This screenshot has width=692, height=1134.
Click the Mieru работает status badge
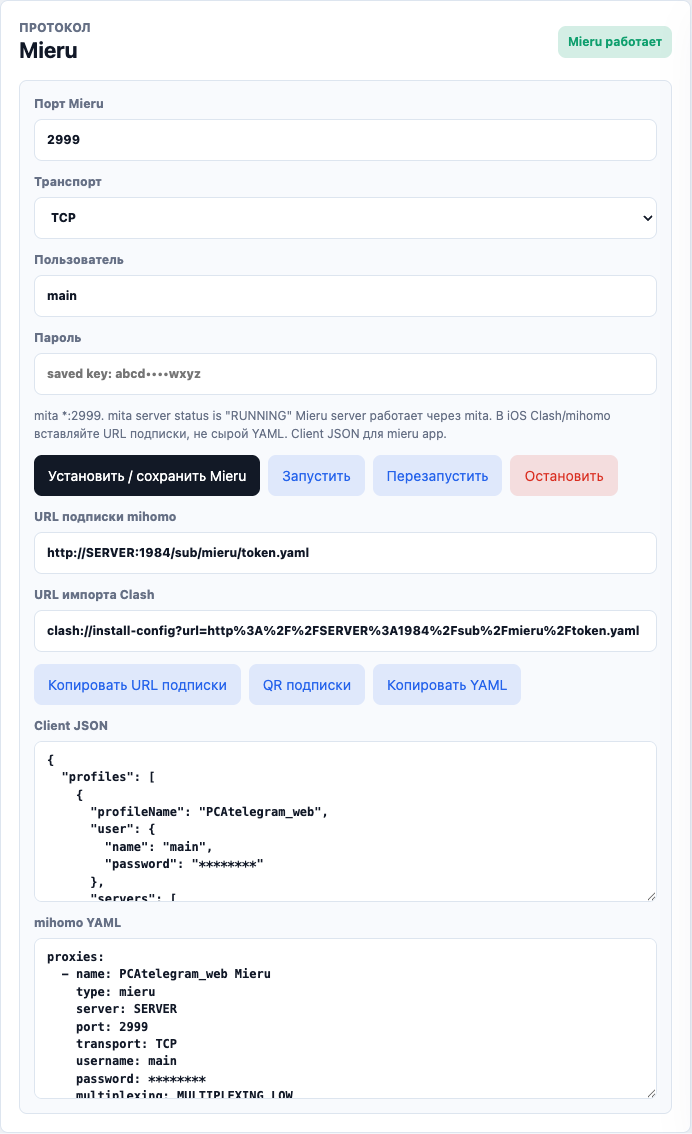tap(615, 42)
